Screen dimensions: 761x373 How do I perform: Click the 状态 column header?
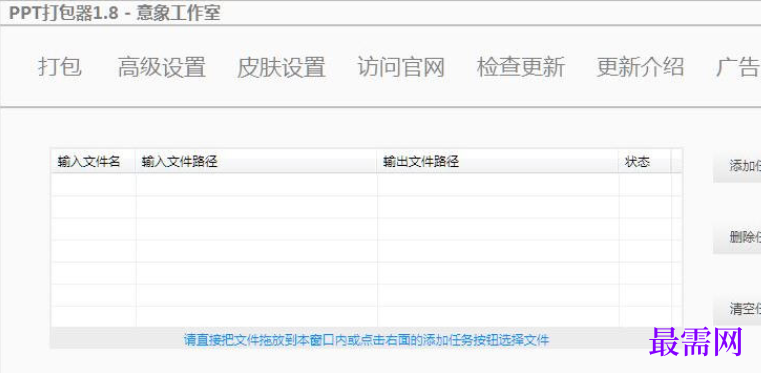click(645, 162)
